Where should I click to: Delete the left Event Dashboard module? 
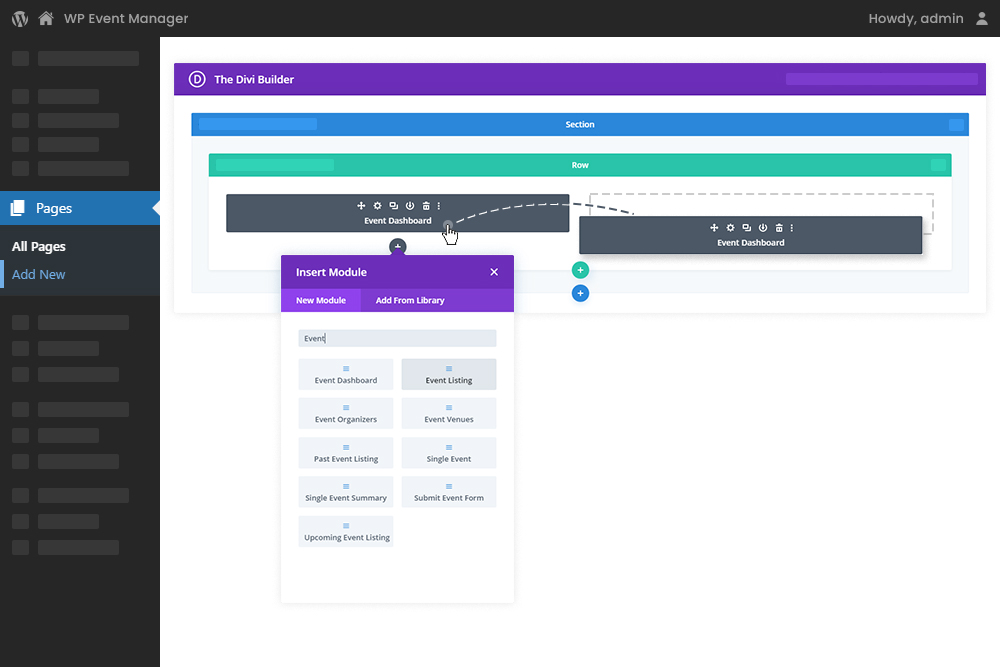[426, 206]
